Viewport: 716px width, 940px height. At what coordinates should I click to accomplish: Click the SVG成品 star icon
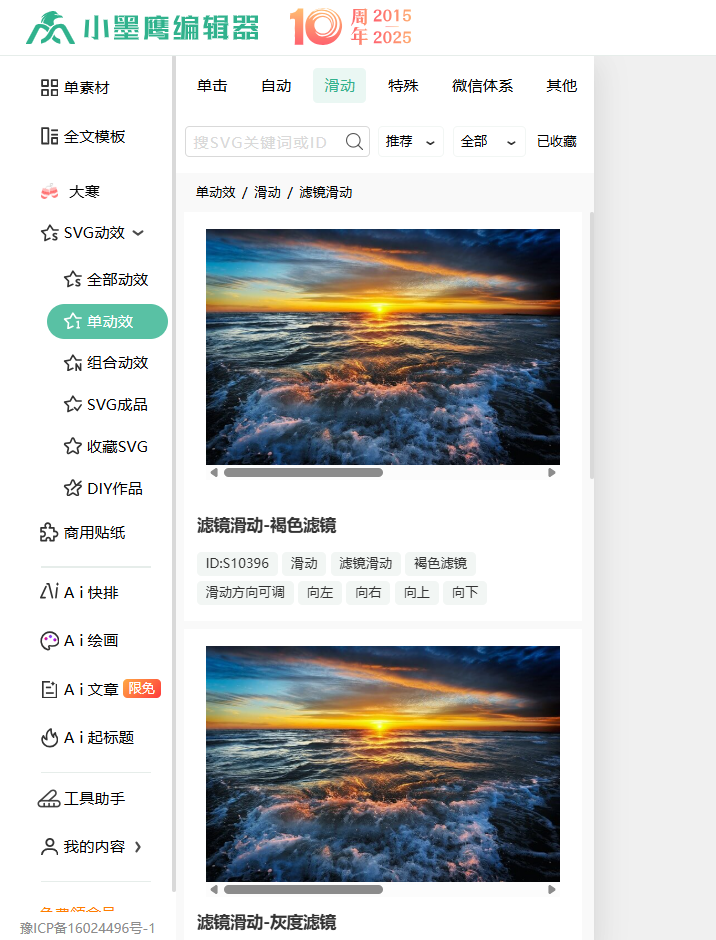coord(73,405)
